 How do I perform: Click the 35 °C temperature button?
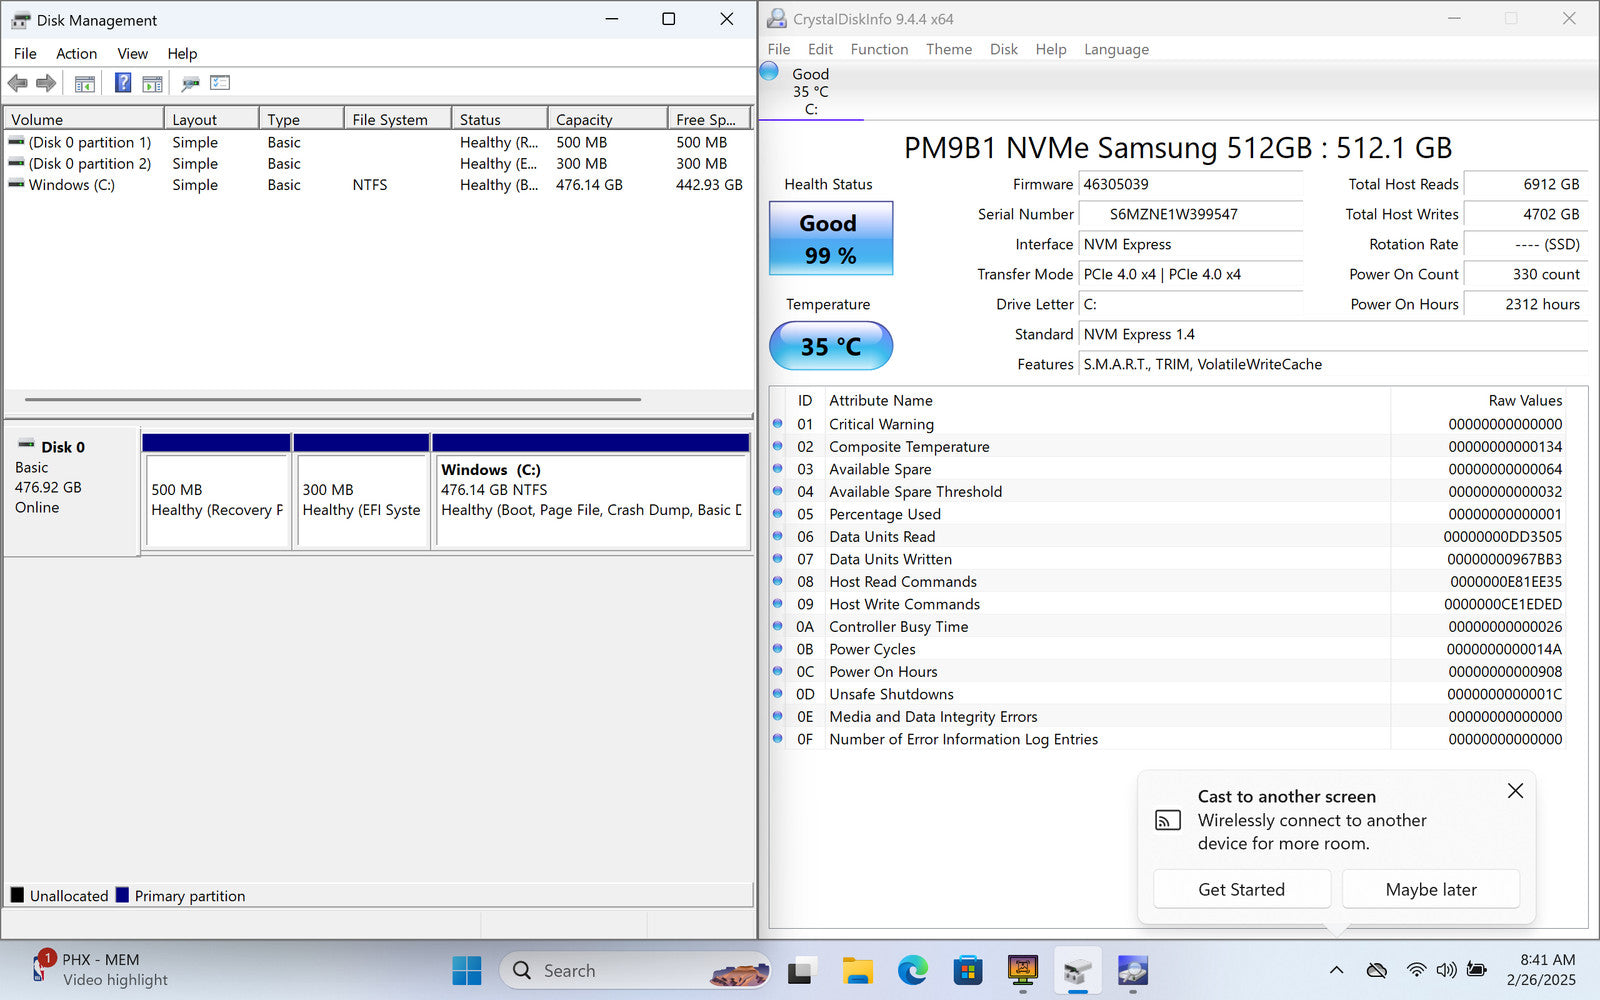[830, 346]
